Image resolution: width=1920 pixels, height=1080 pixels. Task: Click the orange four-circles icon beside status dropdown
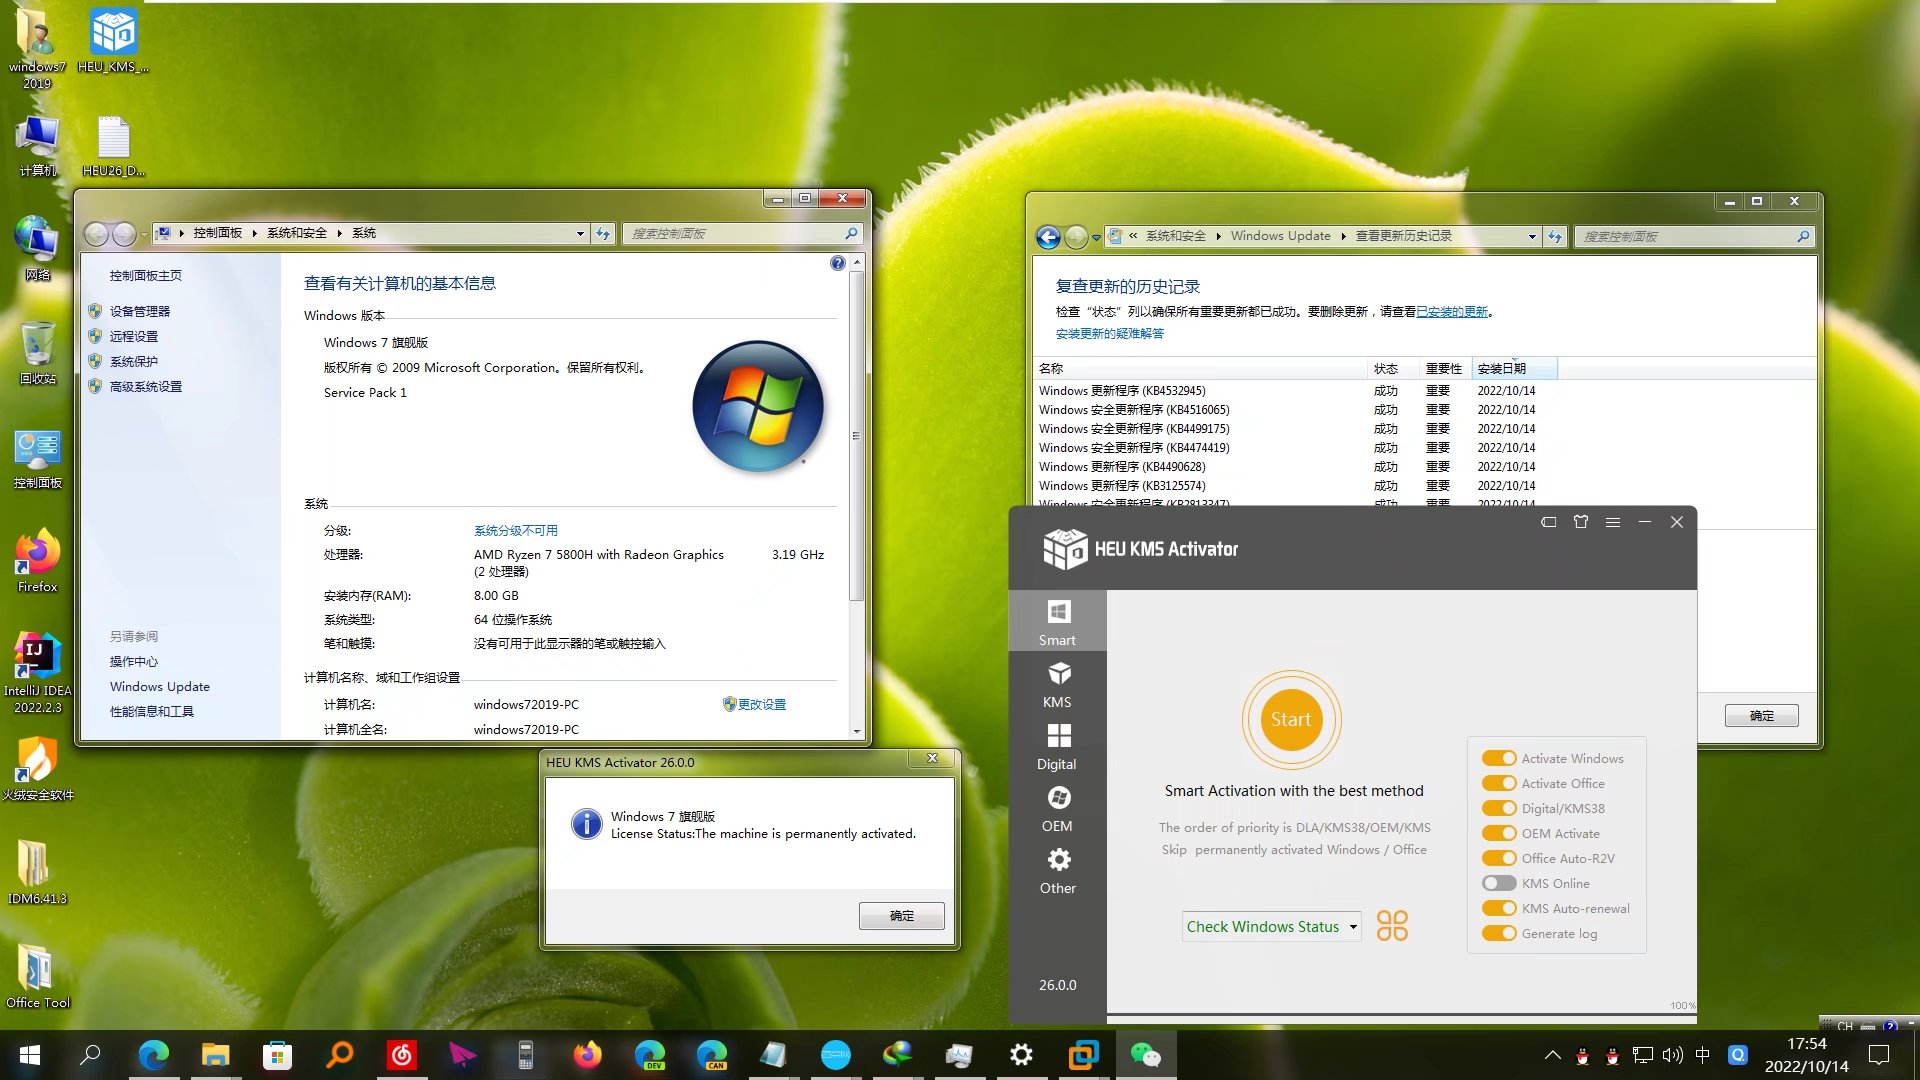coord(1392,926)
